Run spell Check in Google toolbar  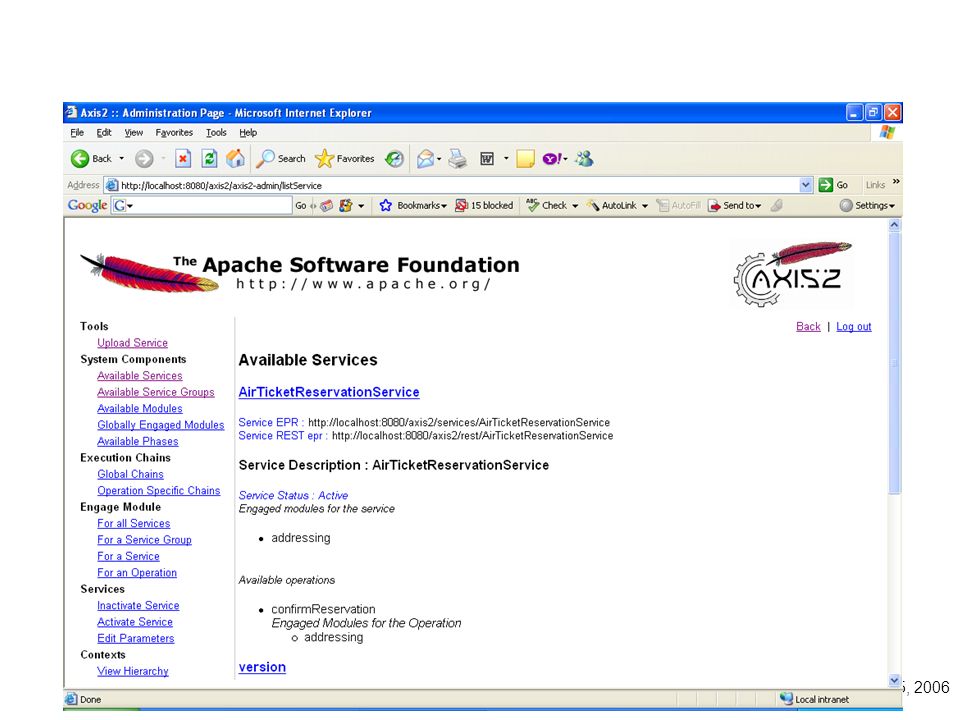[x=547, y=206]
